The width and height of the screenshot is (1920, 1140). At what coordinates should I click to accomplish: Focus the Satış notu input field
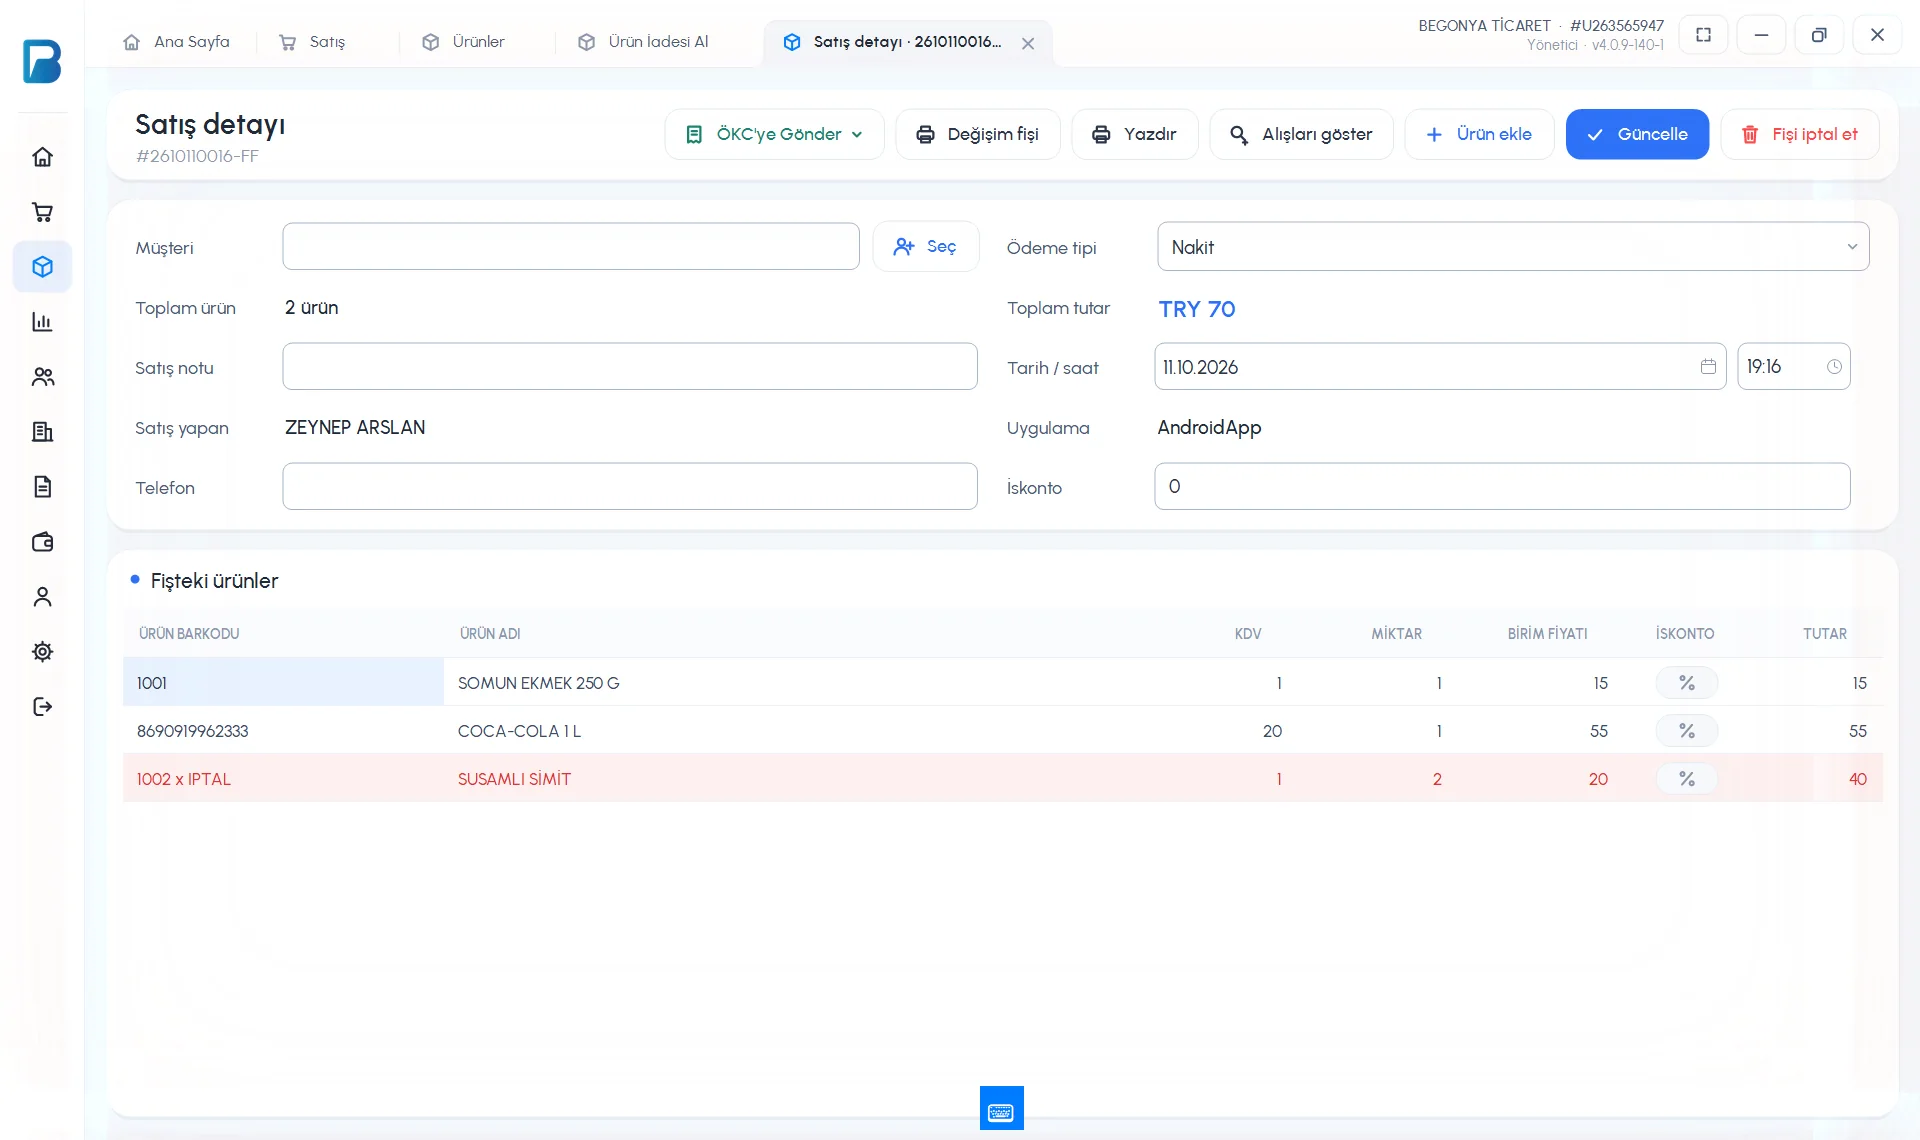click(x=630, y=366)
